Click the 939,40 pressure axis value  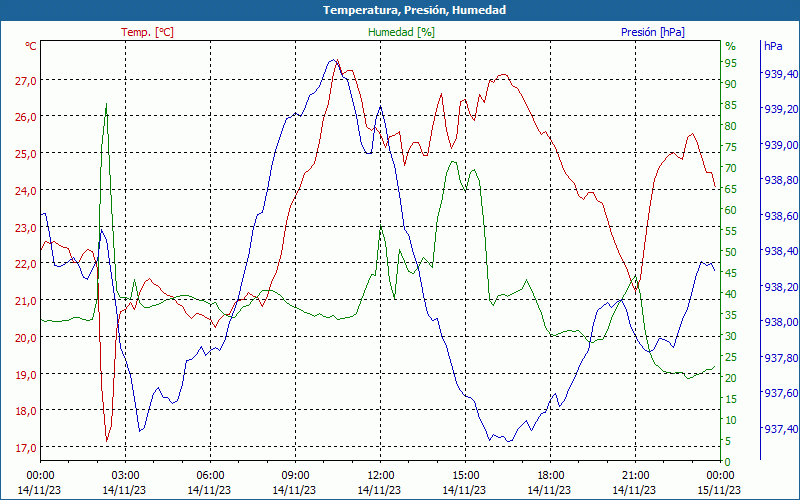(x=781, y=74)
